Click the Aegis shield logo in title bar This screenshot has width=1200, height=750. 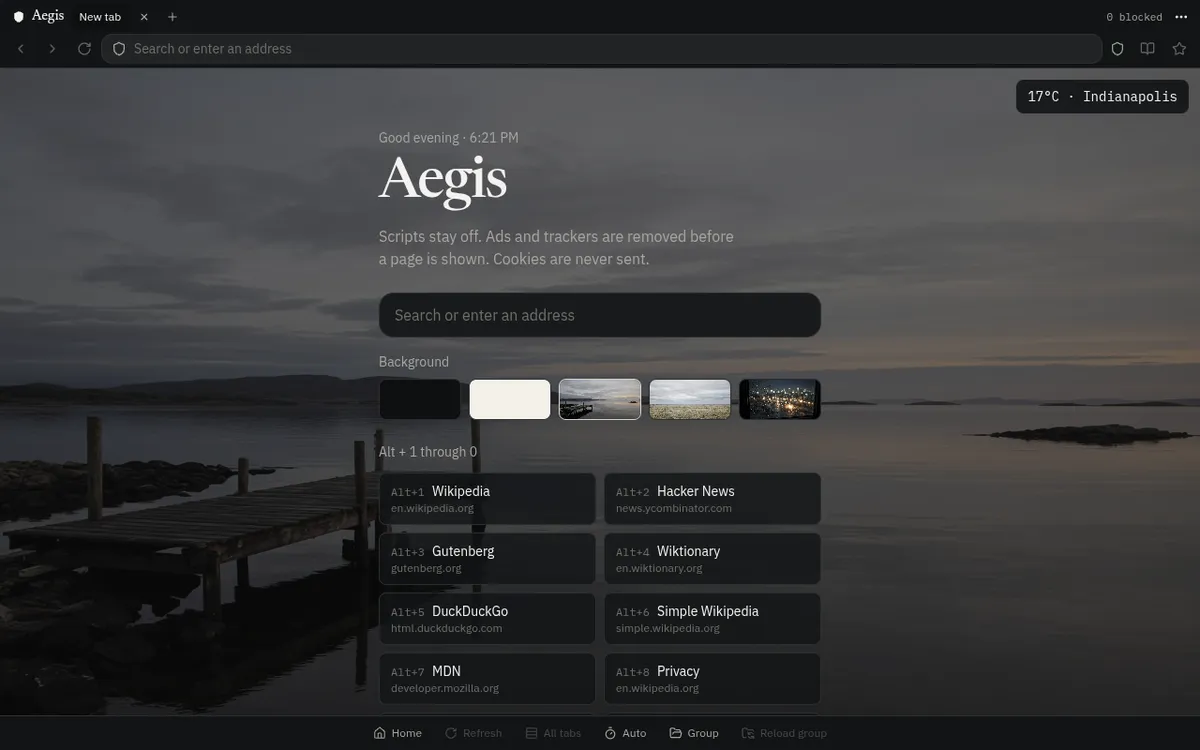click(x=18, y=17)
